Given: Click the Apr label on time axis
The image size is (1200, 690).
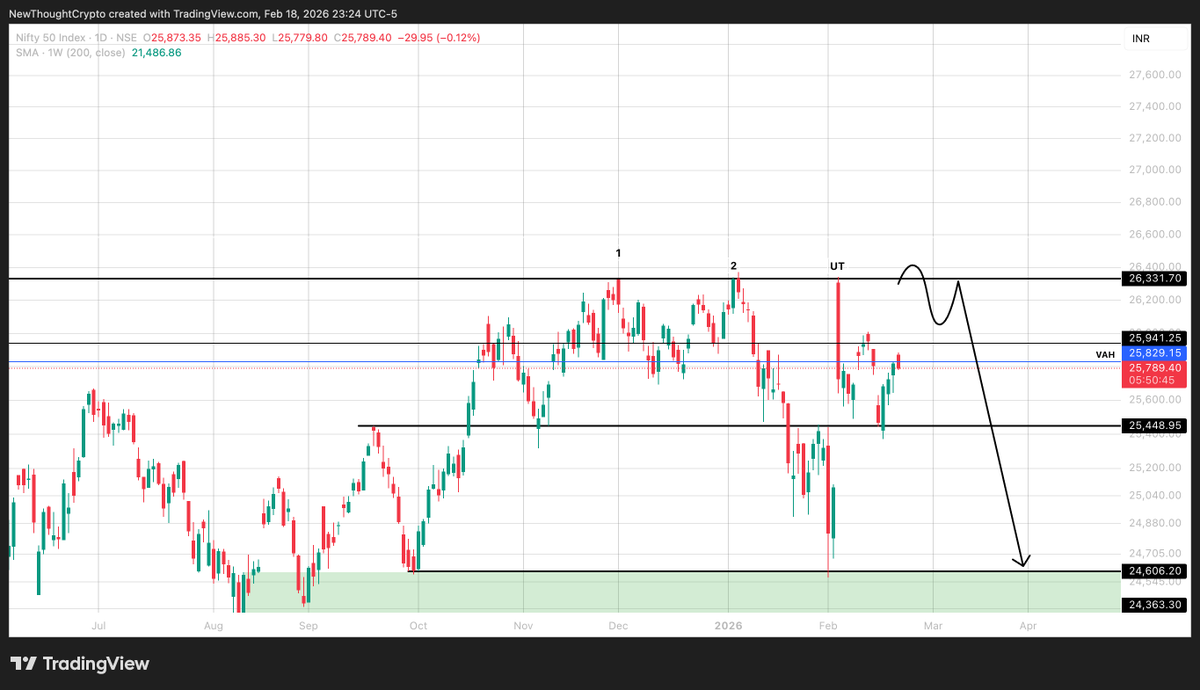Looking at the screenshot, I should pos(1027,626).
